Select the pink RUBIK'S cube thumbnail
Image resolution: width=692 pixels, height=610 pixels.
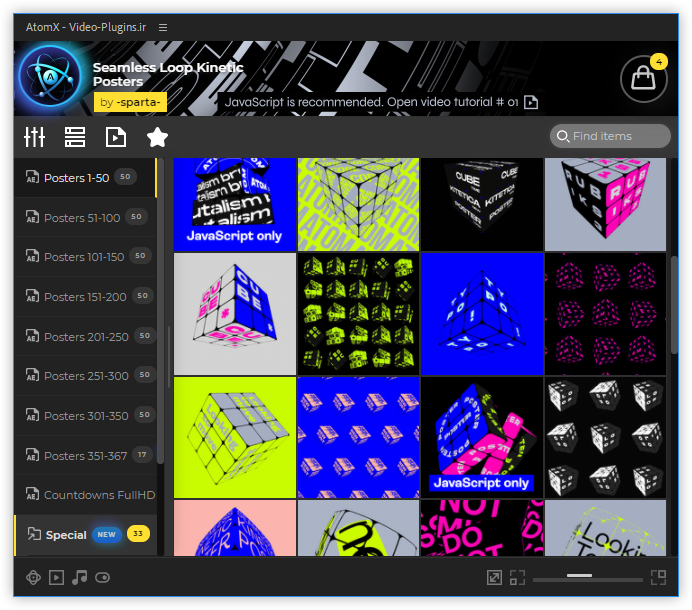606,204
